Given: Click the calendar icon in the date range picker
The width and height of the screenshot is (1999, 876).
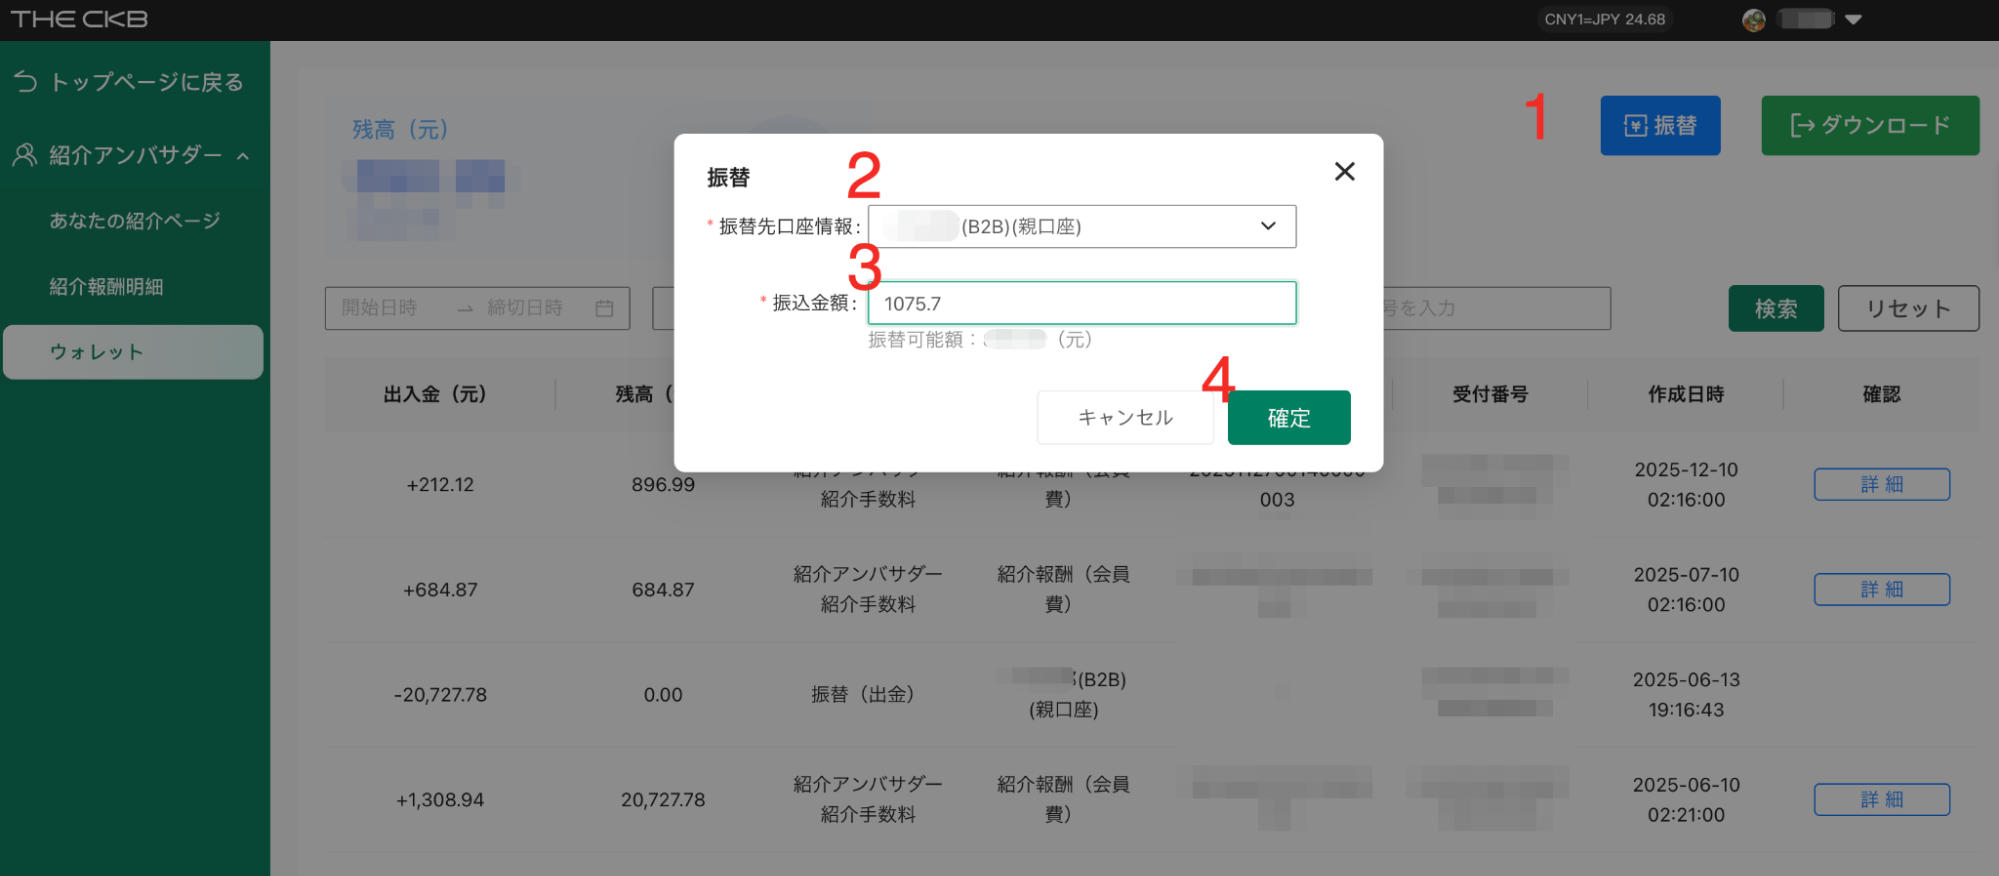Looking at the screenshot, I should click(604, 308).
